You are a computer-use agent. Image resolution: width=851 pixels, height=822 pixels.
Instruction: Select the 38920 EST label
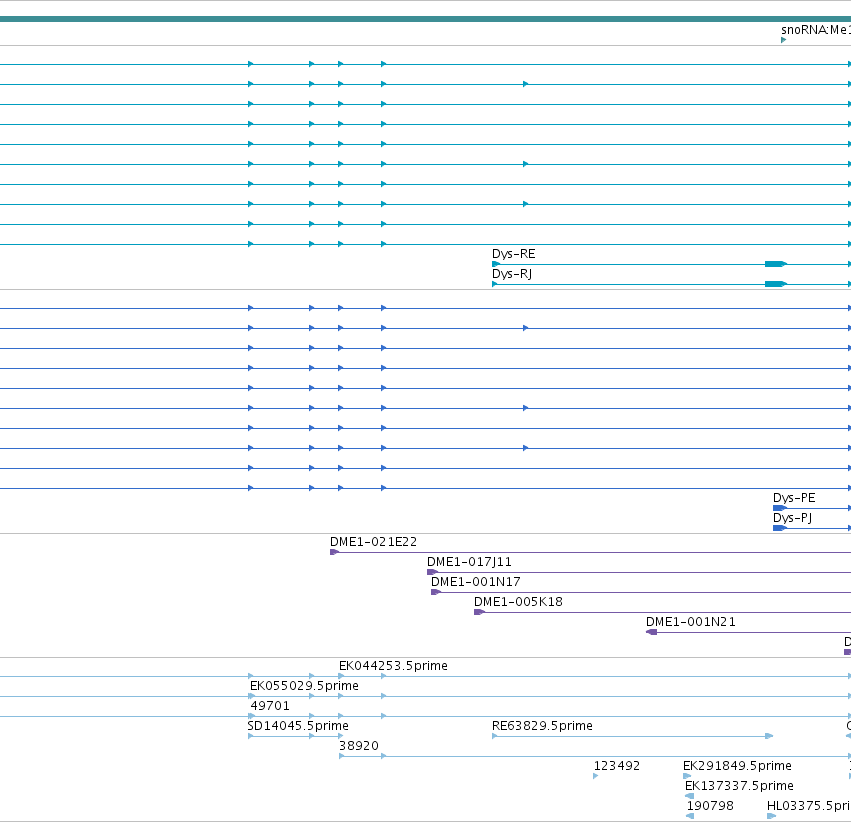[359, 747]
